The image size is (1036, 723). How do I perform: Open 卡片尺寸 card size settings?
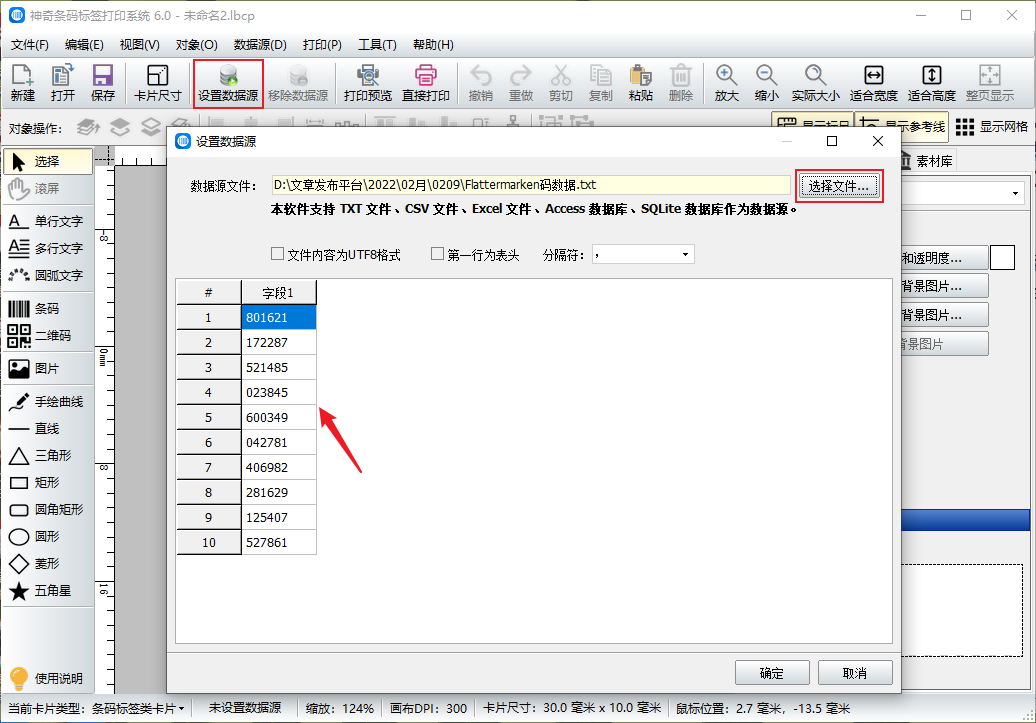[157, 83]
